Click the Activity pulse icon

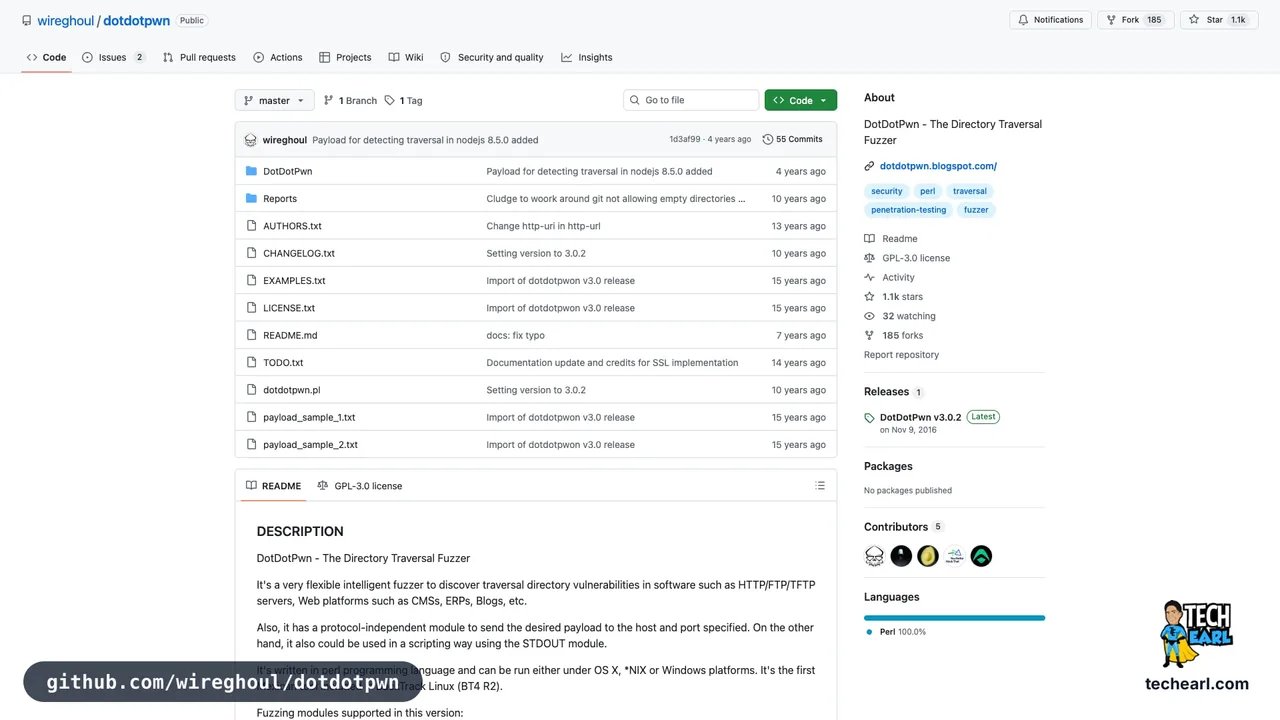click(870, 277)
